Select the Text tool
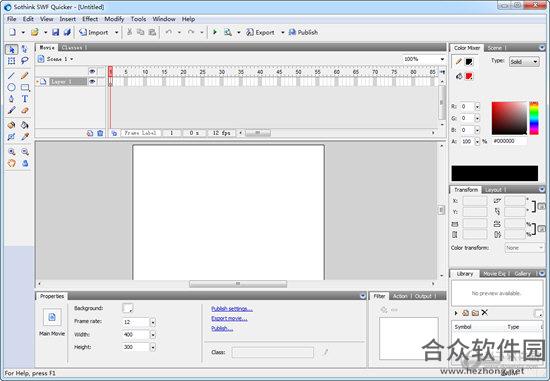The image size is (550, 381). pyautogui.click(x=25, y=99)
